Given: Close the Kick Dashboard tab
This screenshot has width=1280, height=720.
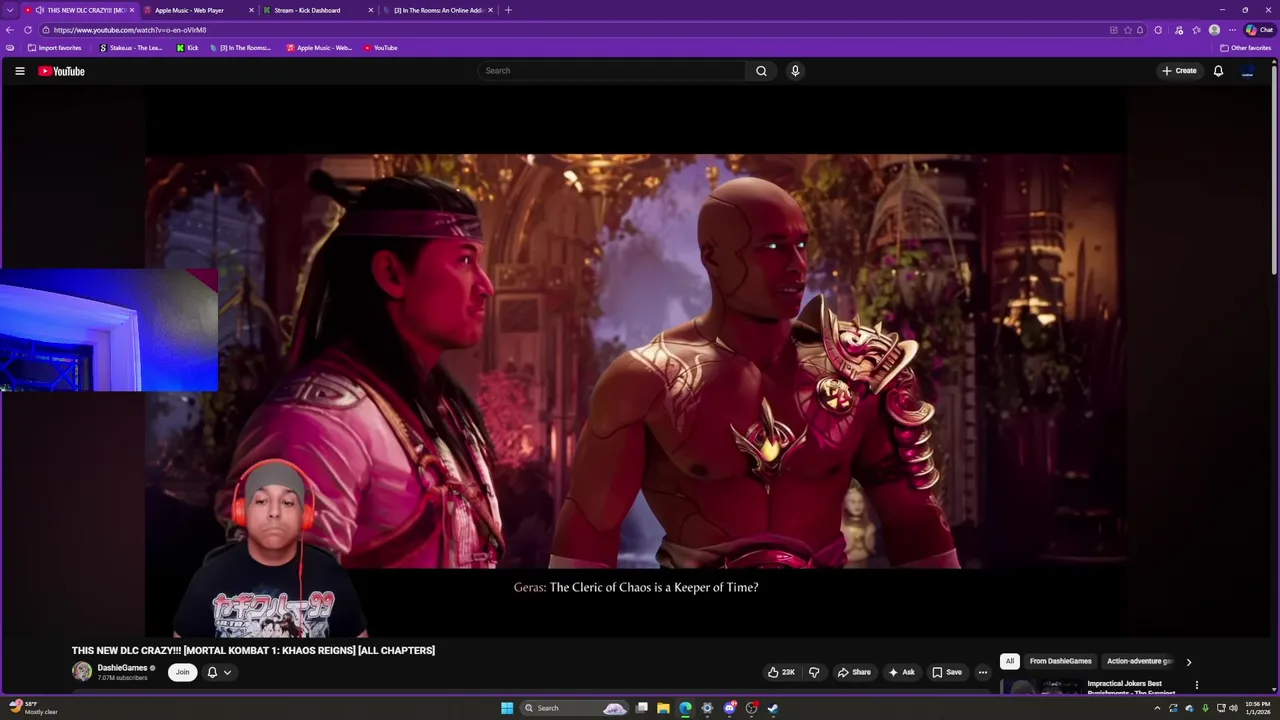Looking at the screenshot, I should (371, 10).
